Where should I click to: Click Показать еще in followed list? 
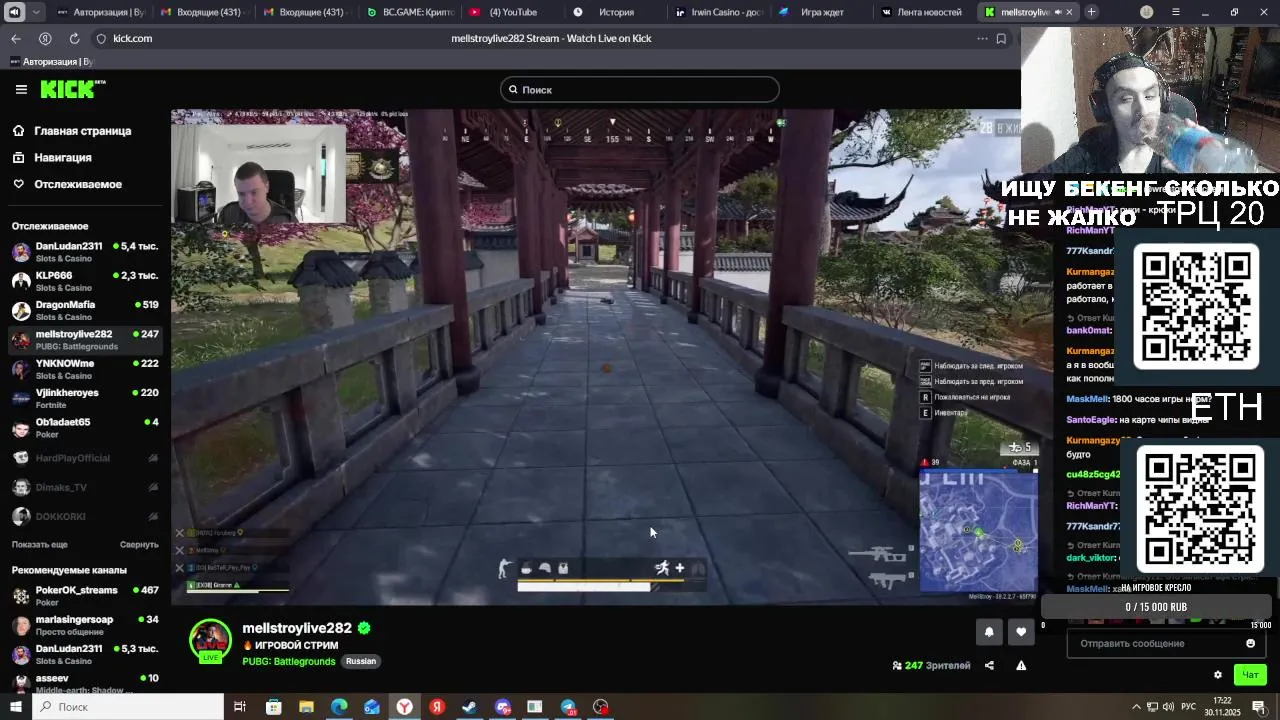click(x=40, y=544)
